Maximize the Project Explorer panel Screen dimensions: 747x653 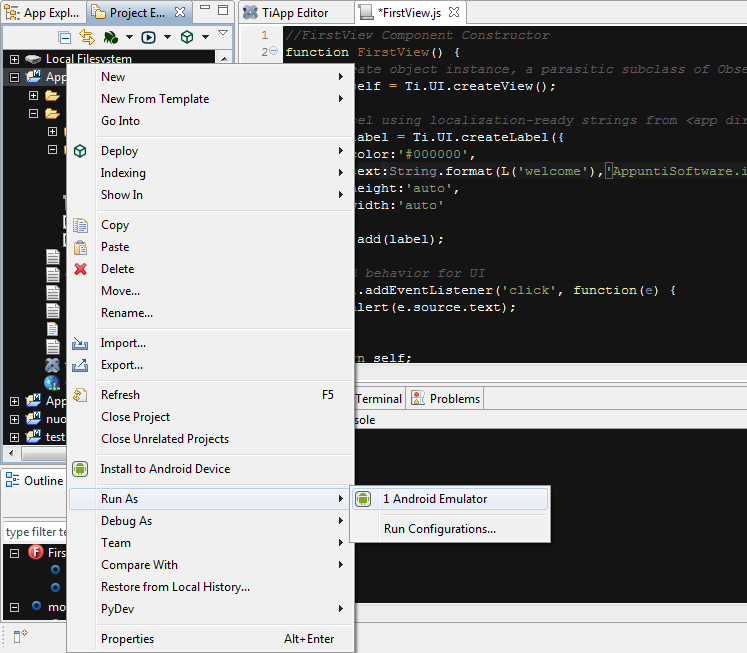pos(223,10)
